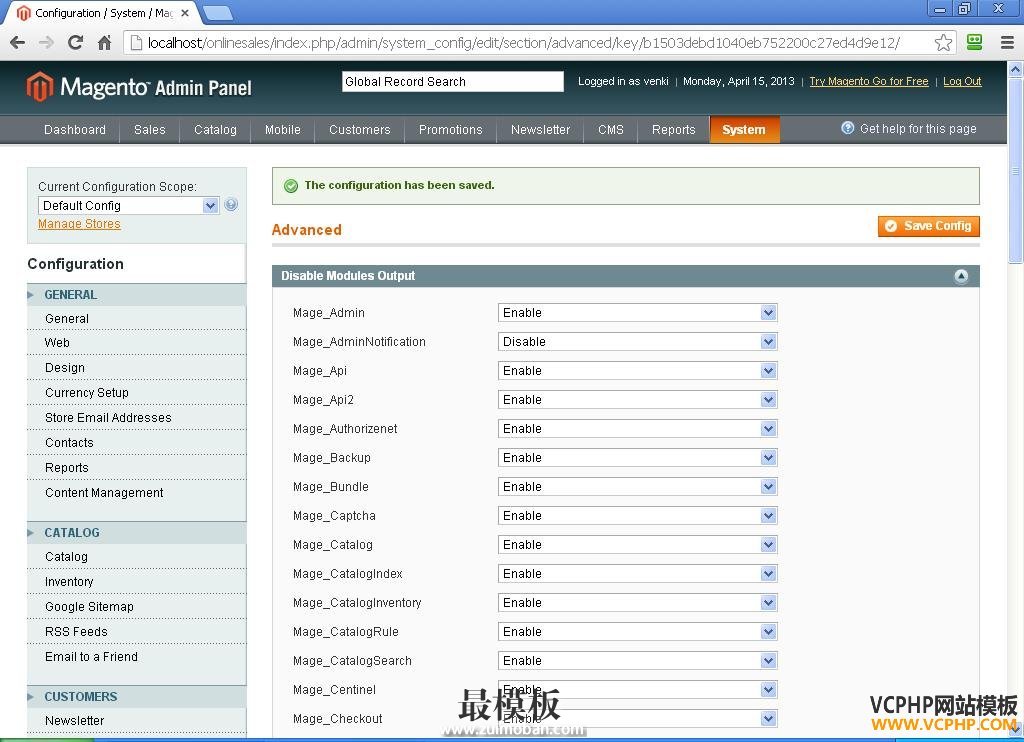The height and width of the screenshot is (742, 1024).
Task: Reload the page with refresh icon
Action: pos(76,43)
